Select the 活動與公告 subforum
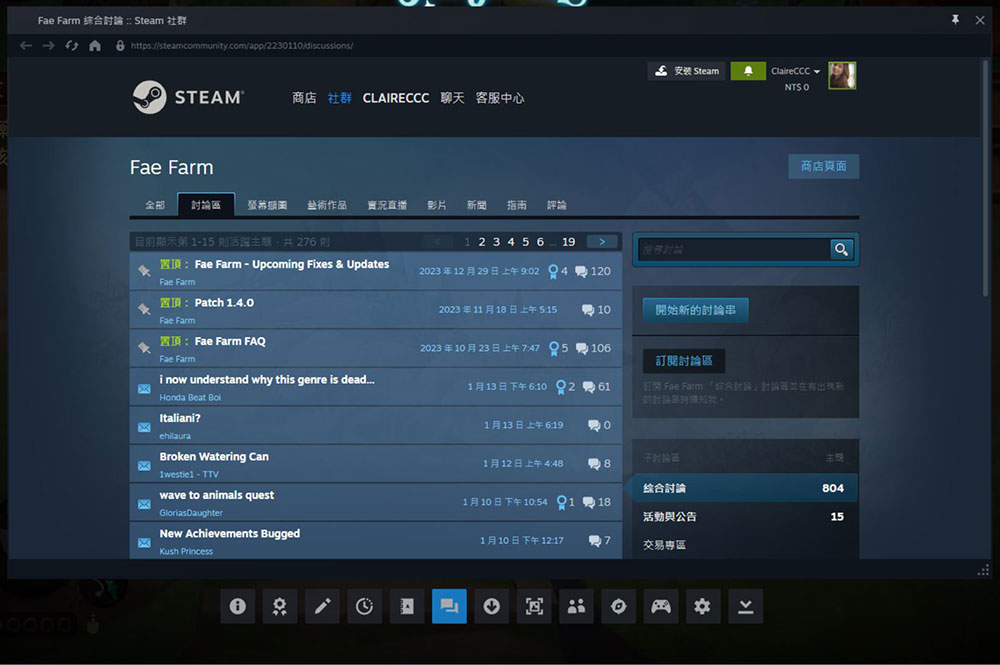 coord(744,516)
